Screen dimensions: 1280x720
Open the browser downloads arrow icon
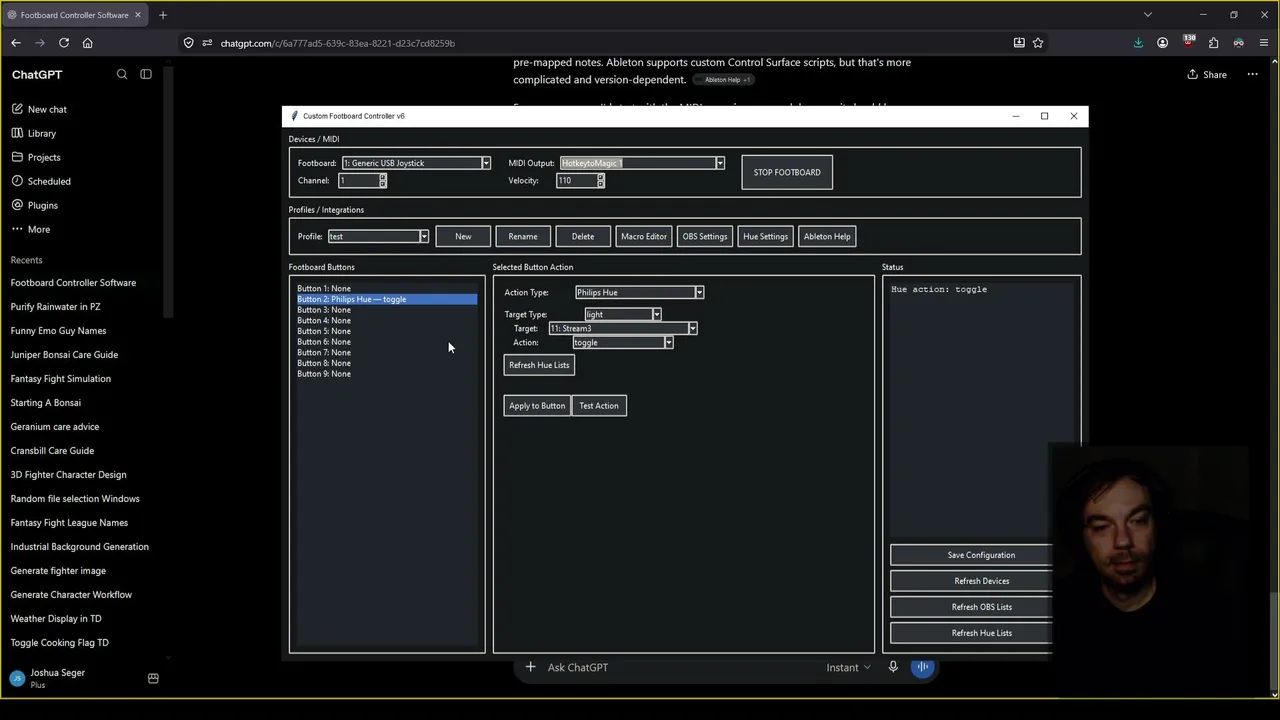pos(1138,43)
